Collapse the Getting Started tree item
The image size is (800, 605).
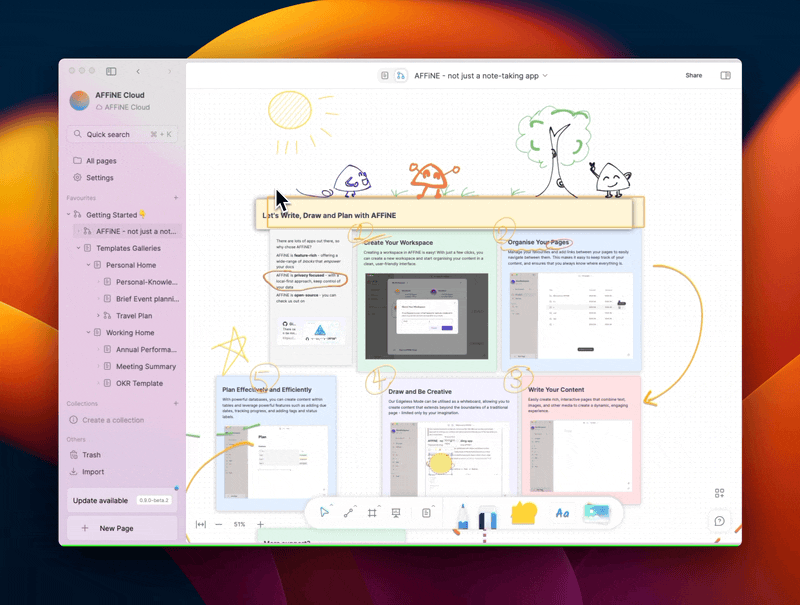coord(69,215)
